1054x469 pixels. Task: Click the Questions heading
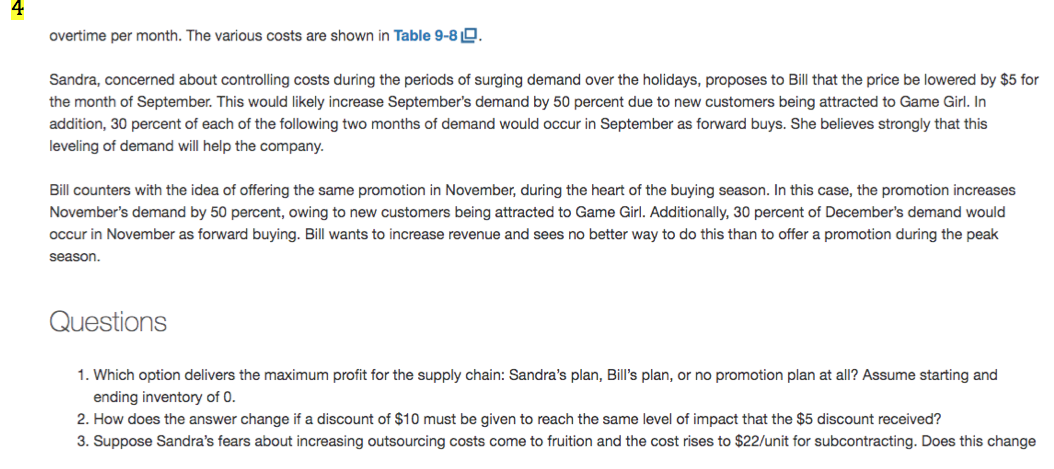coord(107,323)
